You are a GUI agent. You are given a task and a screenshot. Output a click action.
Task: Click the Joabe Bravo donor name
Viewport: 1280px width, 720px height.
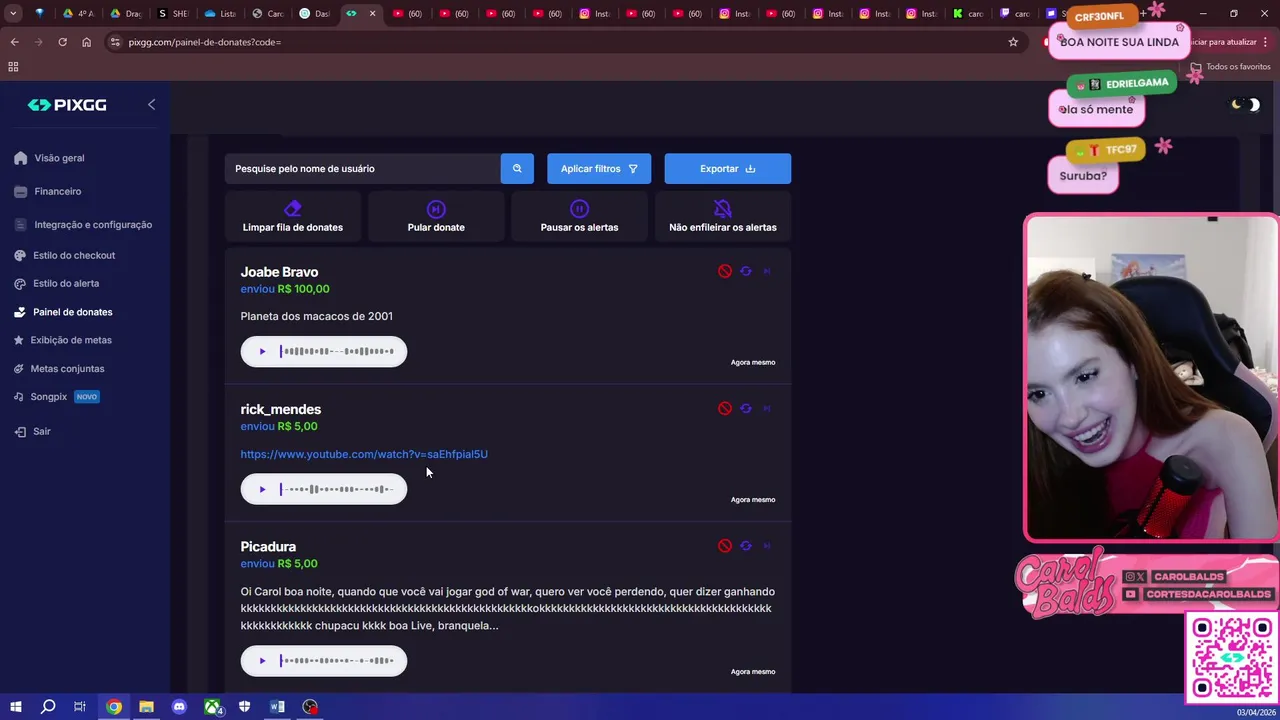pyautogui.click(x=279, y=272)
